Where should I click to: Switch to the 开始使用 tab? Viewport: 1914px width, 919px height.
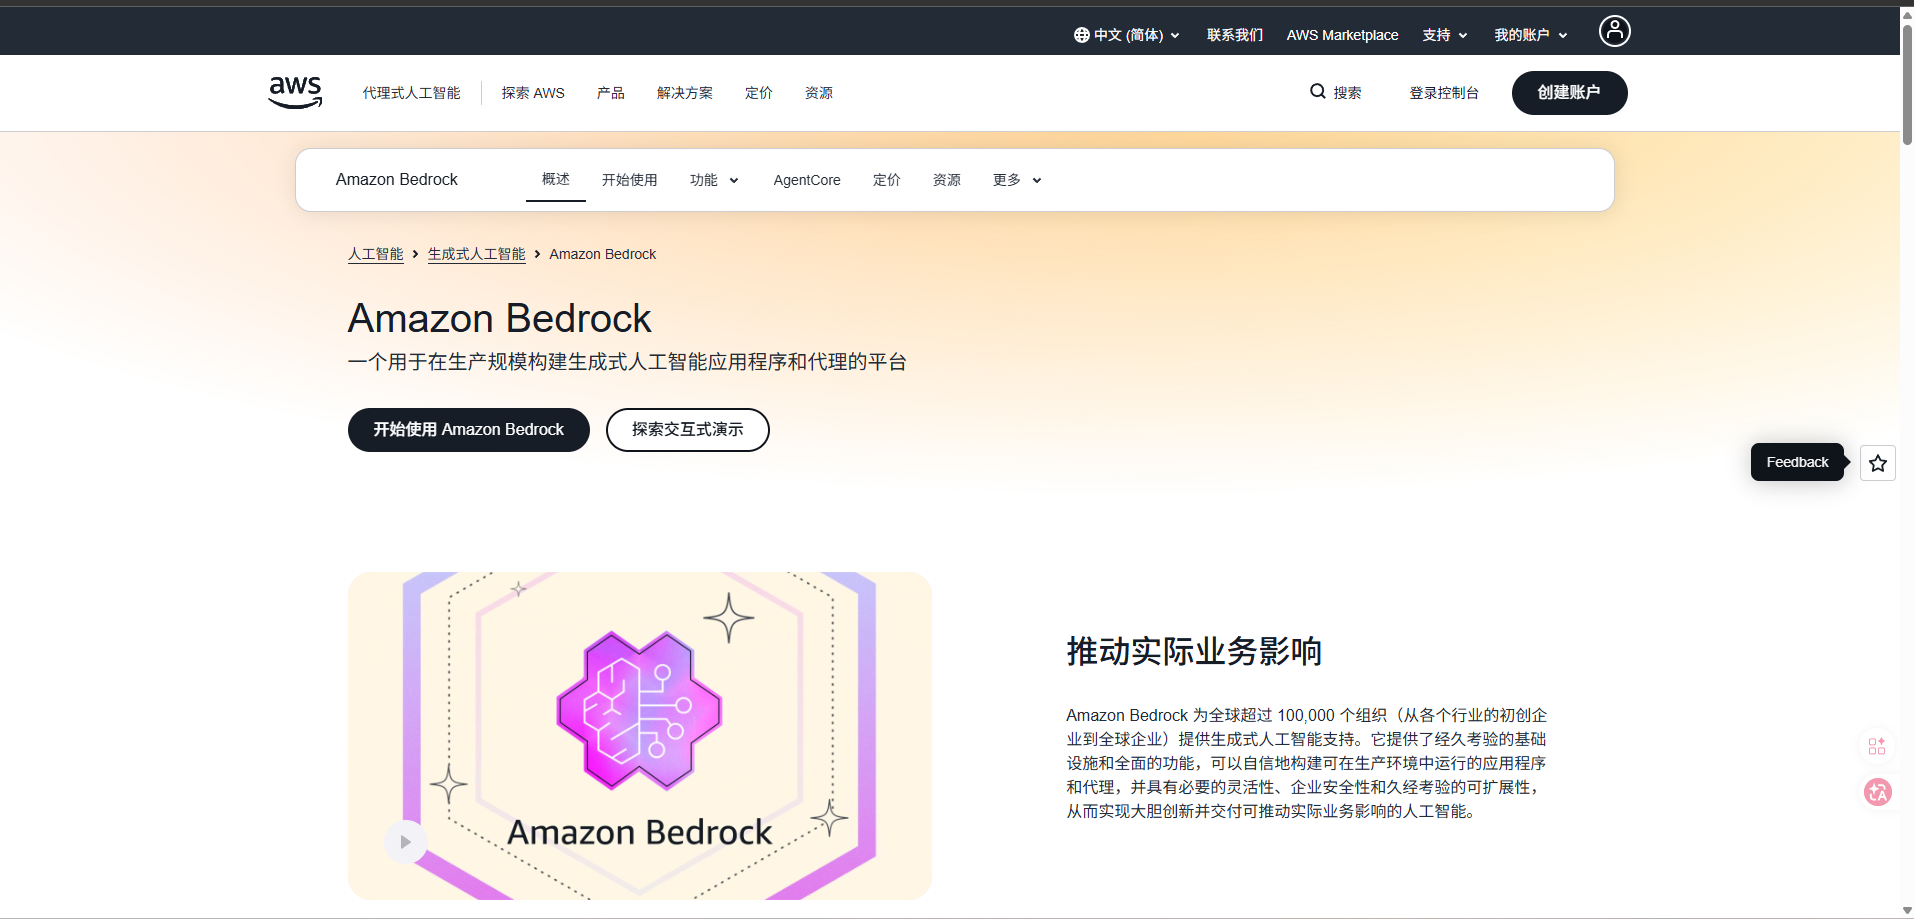(x=629, y=180)
